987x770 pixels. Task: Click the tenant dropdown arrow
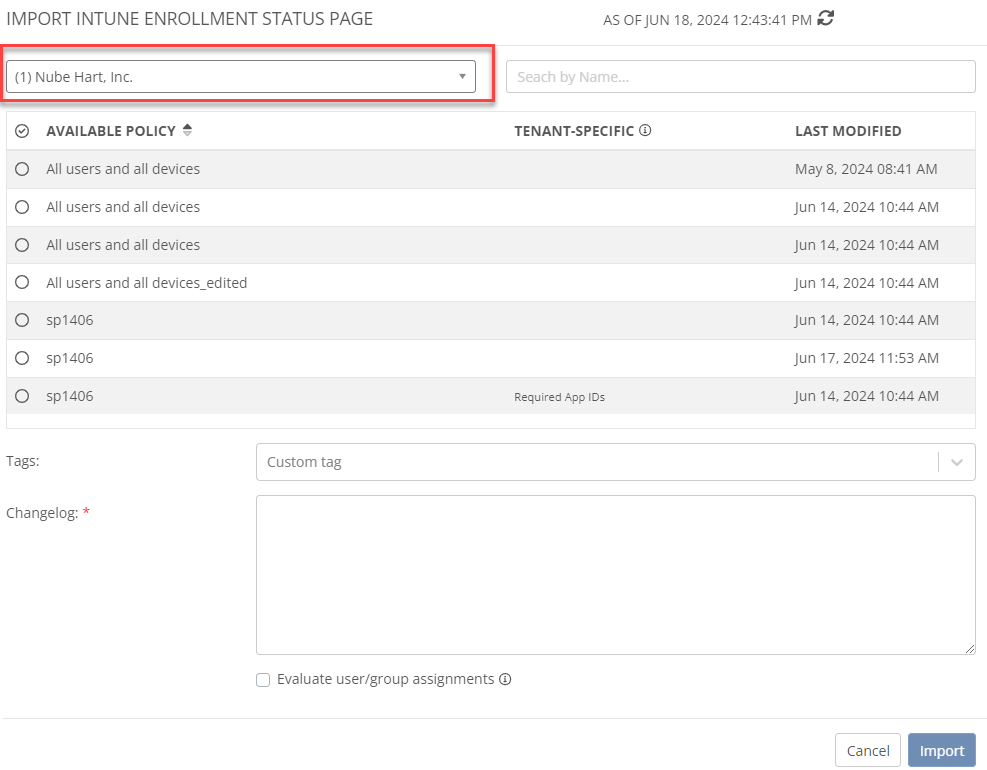click(x=462, y=77)
